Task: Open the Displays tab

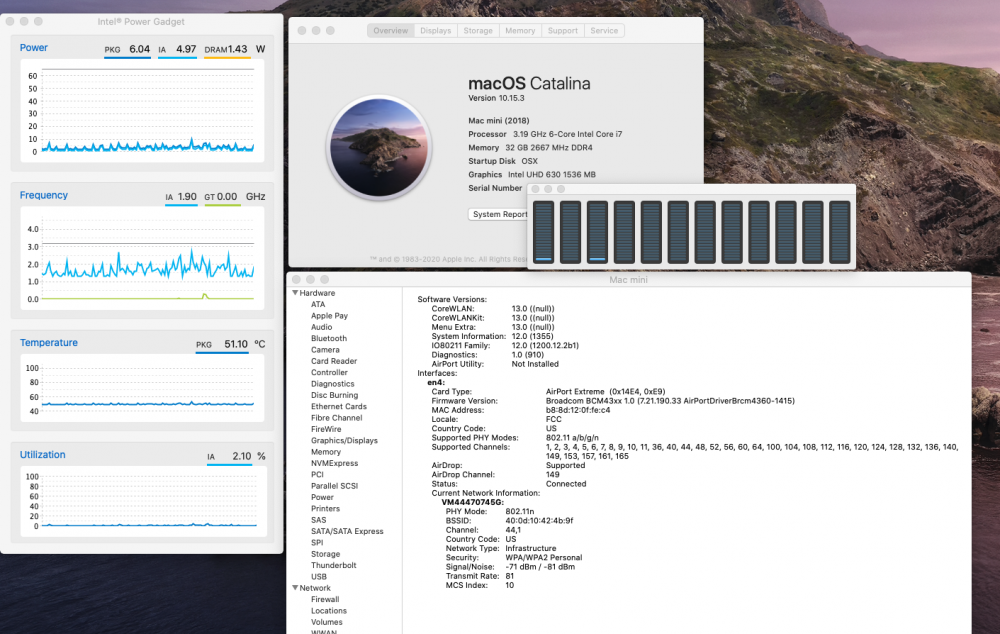Action: (x=436, y=31)
